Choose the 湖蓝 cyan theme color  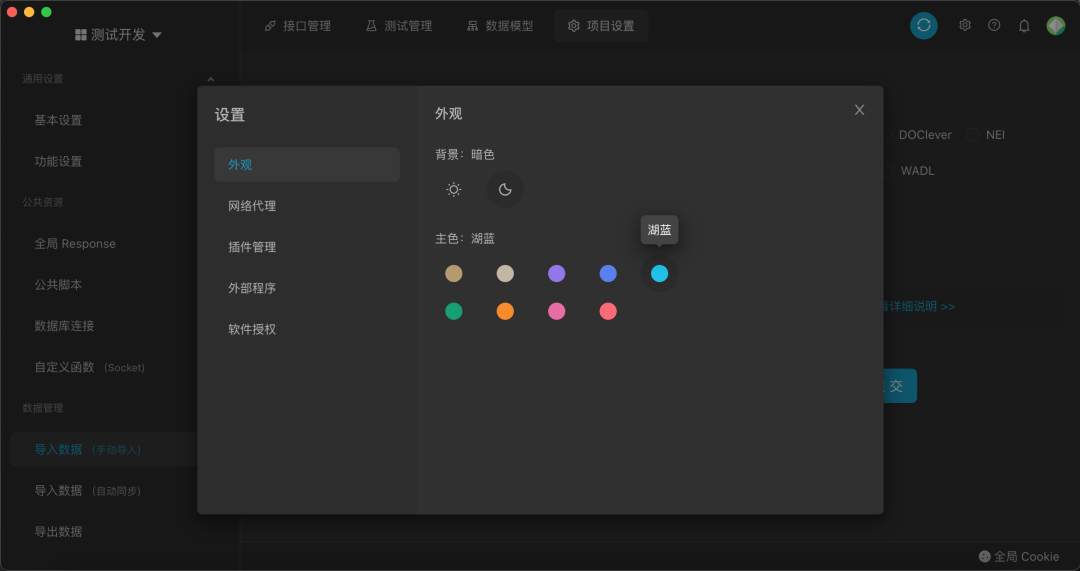coord(659,273)
